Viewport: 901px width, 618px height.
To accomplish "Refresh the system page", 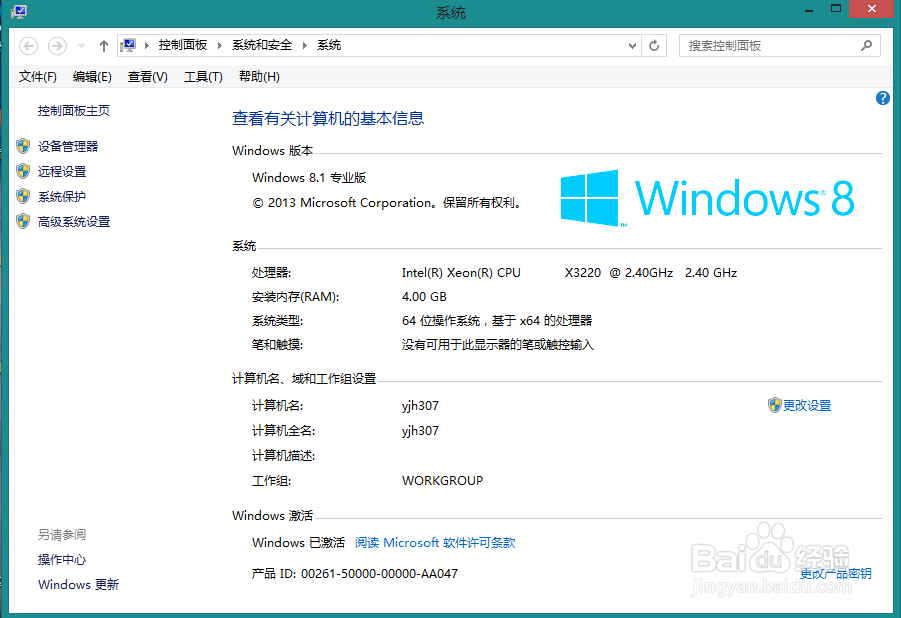I will tap(654, 45).
